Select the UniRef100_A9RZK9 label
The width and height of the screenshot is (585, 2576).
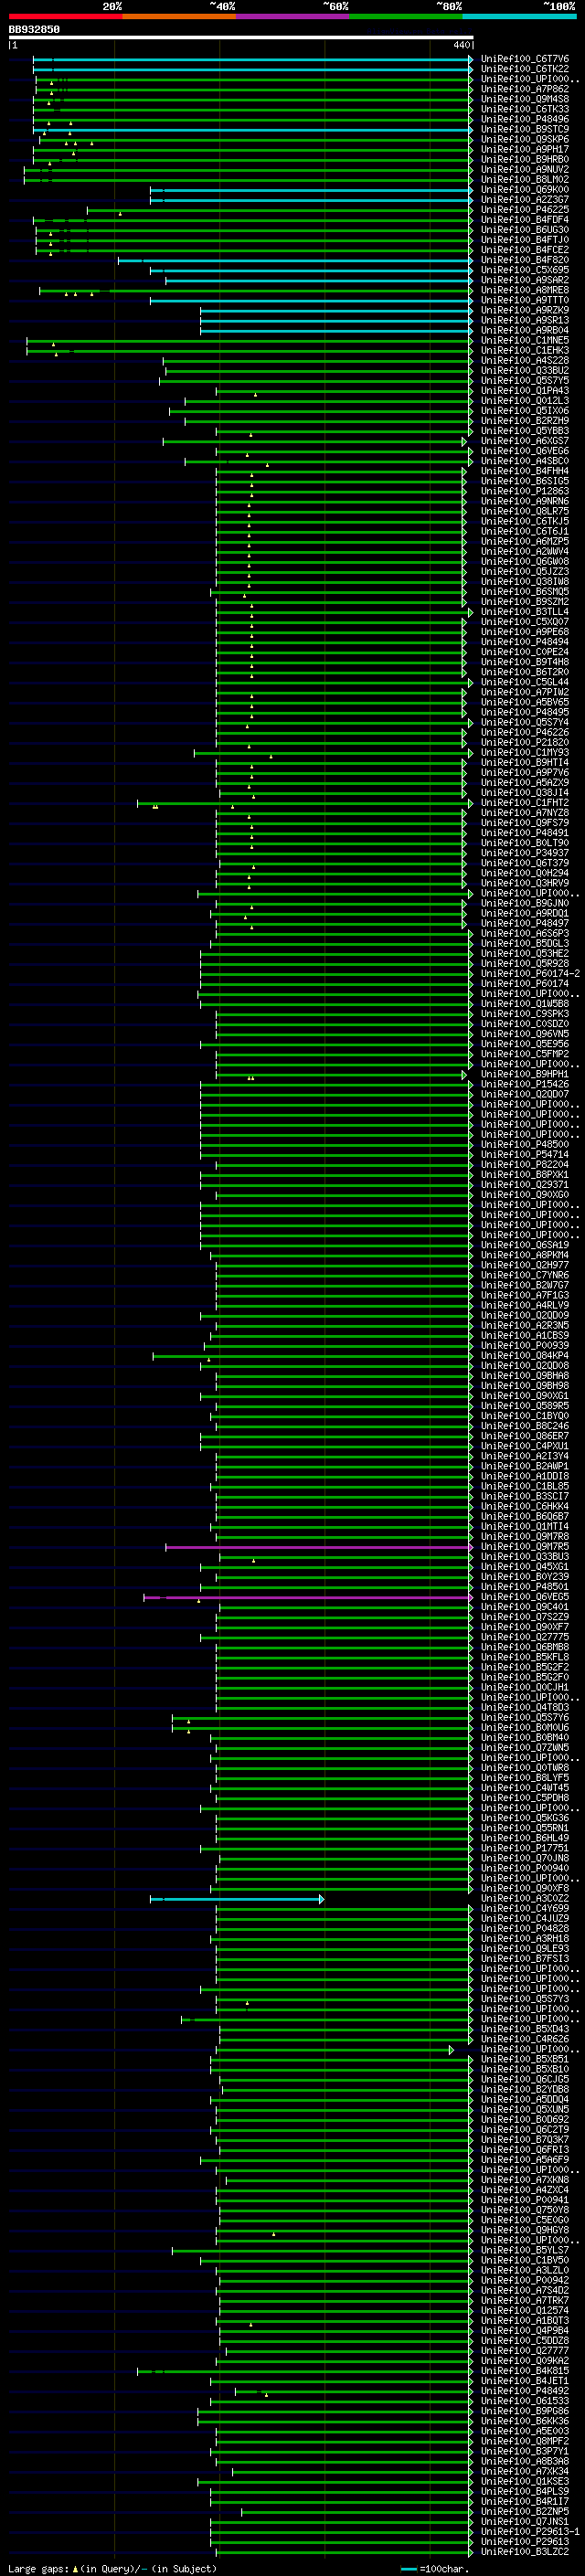[x=524, y=310]
